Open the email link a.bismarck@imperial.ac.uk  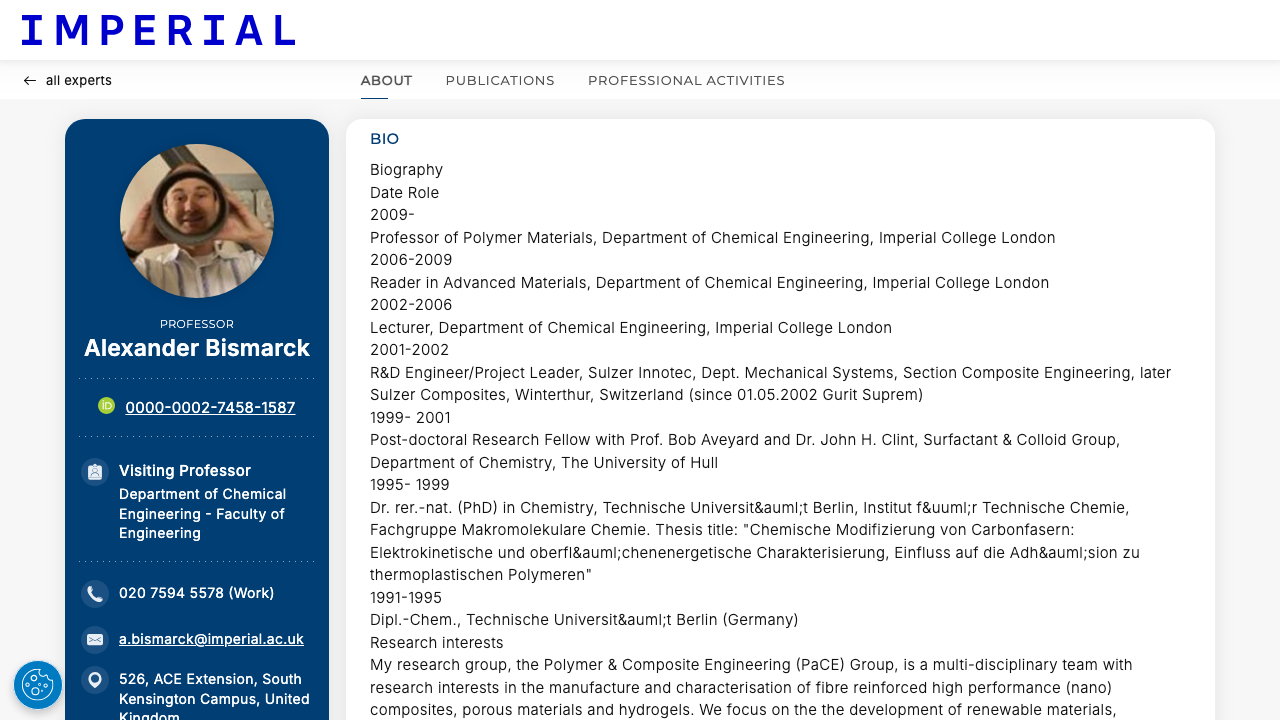point(211,639)
